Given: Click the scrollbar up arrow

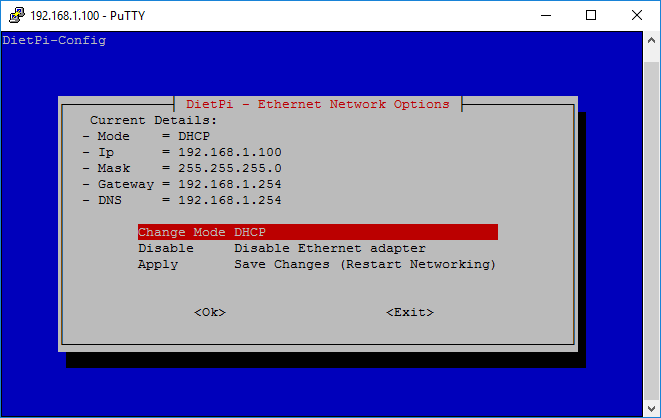Looking at the screenshot, I should coord(651,40).
